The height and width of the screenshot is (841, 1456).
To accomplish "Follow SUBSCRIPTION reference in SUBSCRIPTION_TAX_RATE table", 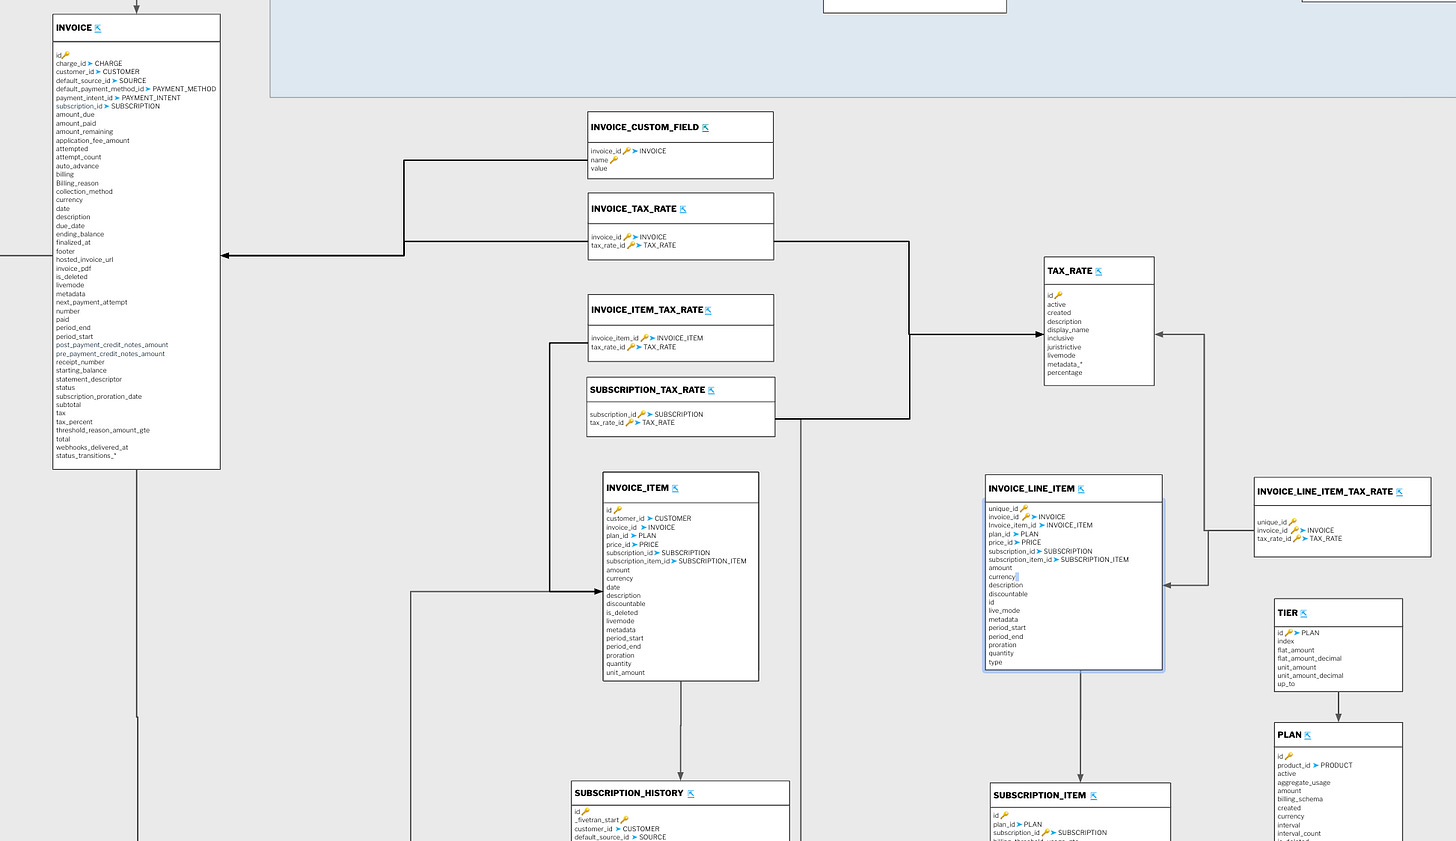I will click(679, 414).
